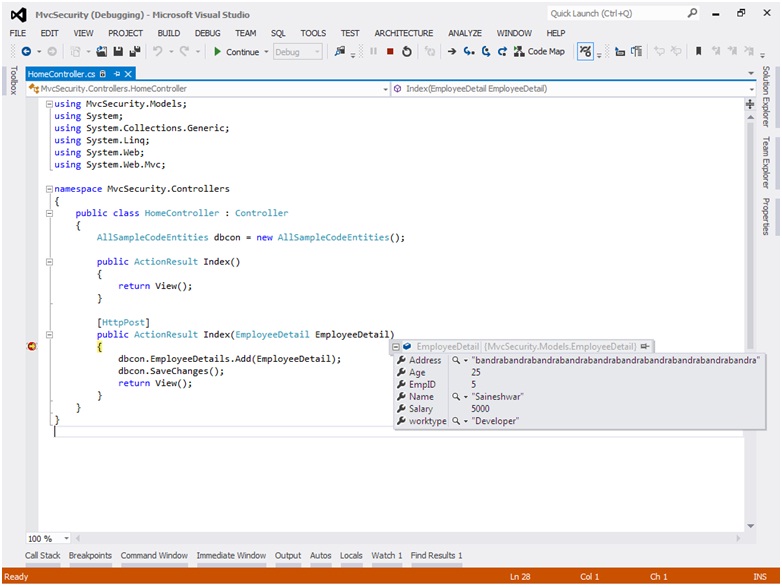Viewport: 782px width, 587px height.
Task: Open the FILE menu
Action: (x=17, y=33)
